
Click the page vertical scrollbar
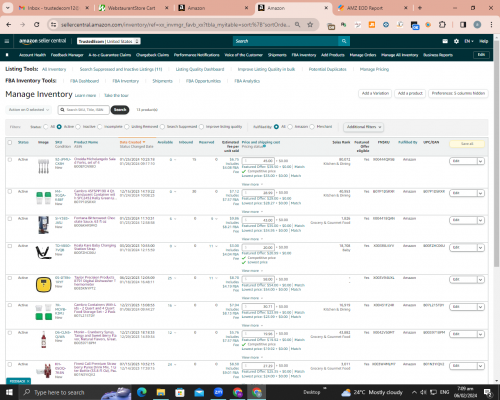(x=496, y=153)
